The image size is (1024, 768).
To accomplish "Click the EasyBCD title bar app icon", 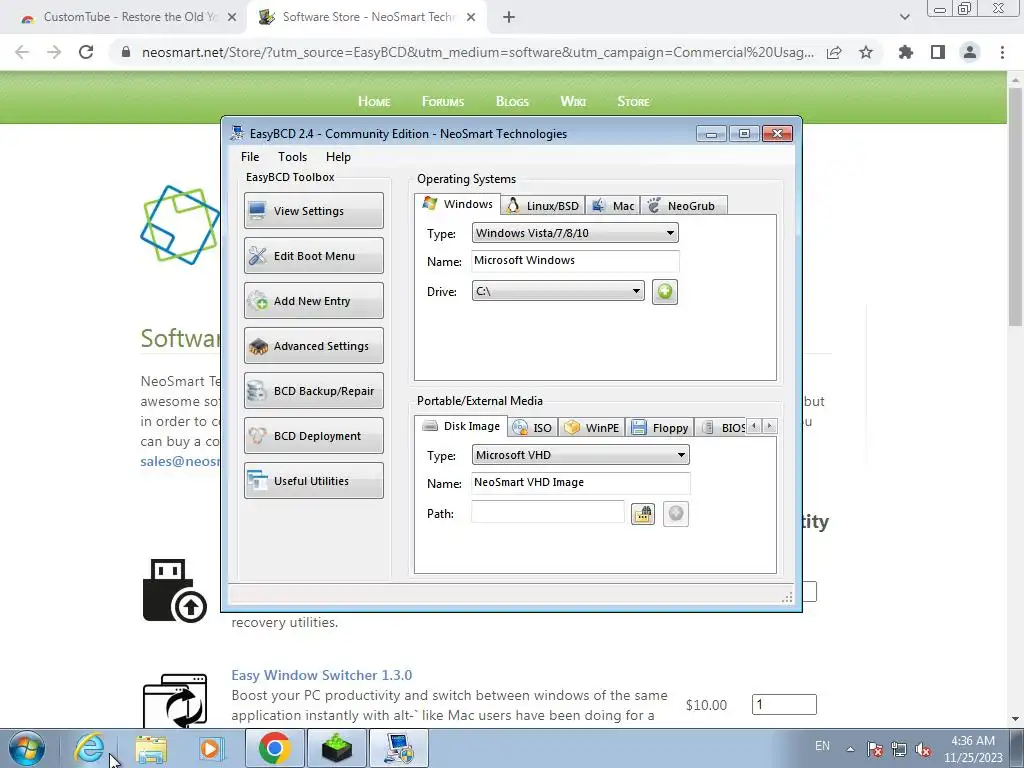I will point(238,133).
